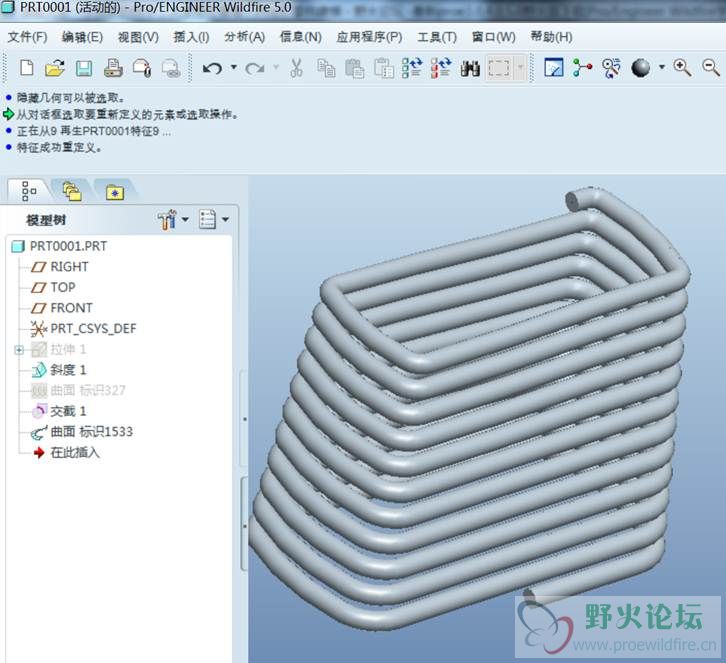Screen dimensions: 726x663
Task: Create a new file with the New icon
Action: pyautogui.click(x=27, y=68)
